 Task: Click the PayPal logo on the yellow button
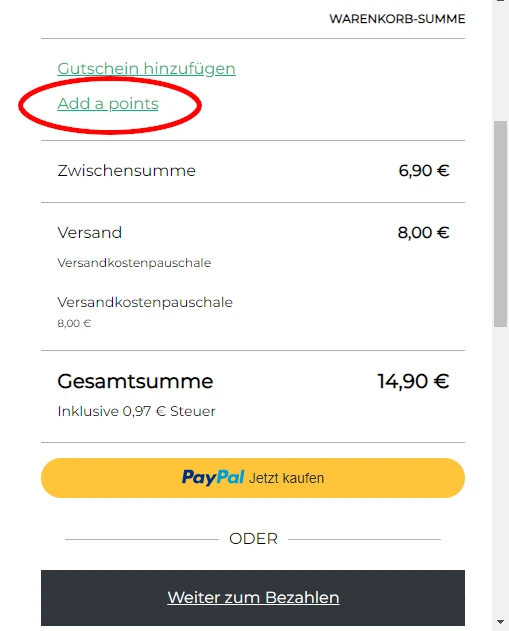[212, 478]
